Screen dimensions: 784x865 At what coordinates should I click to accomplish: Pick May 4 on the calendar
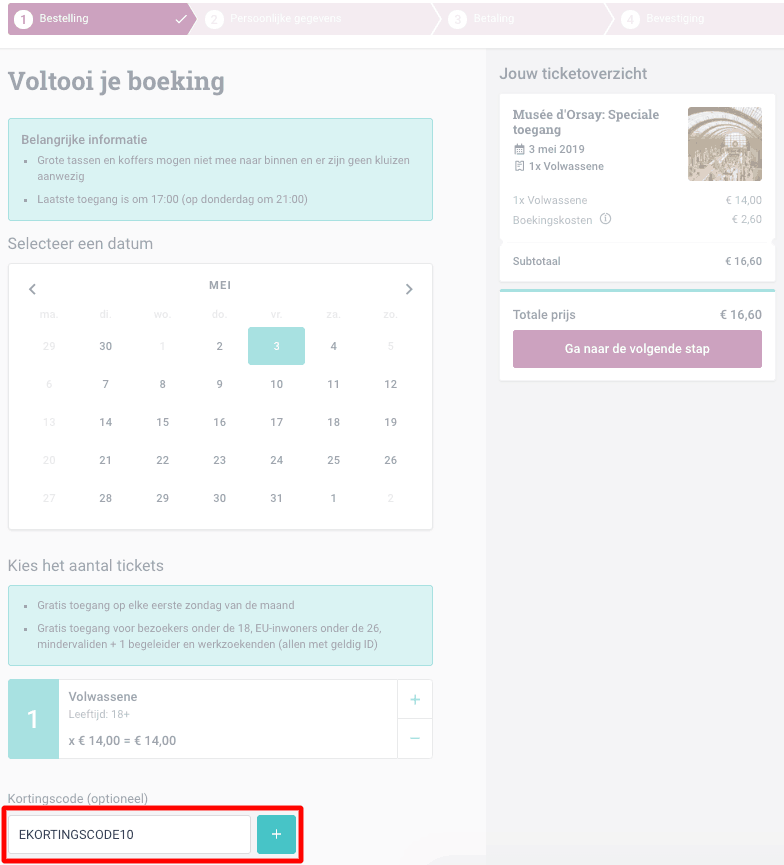click(333, 346)
